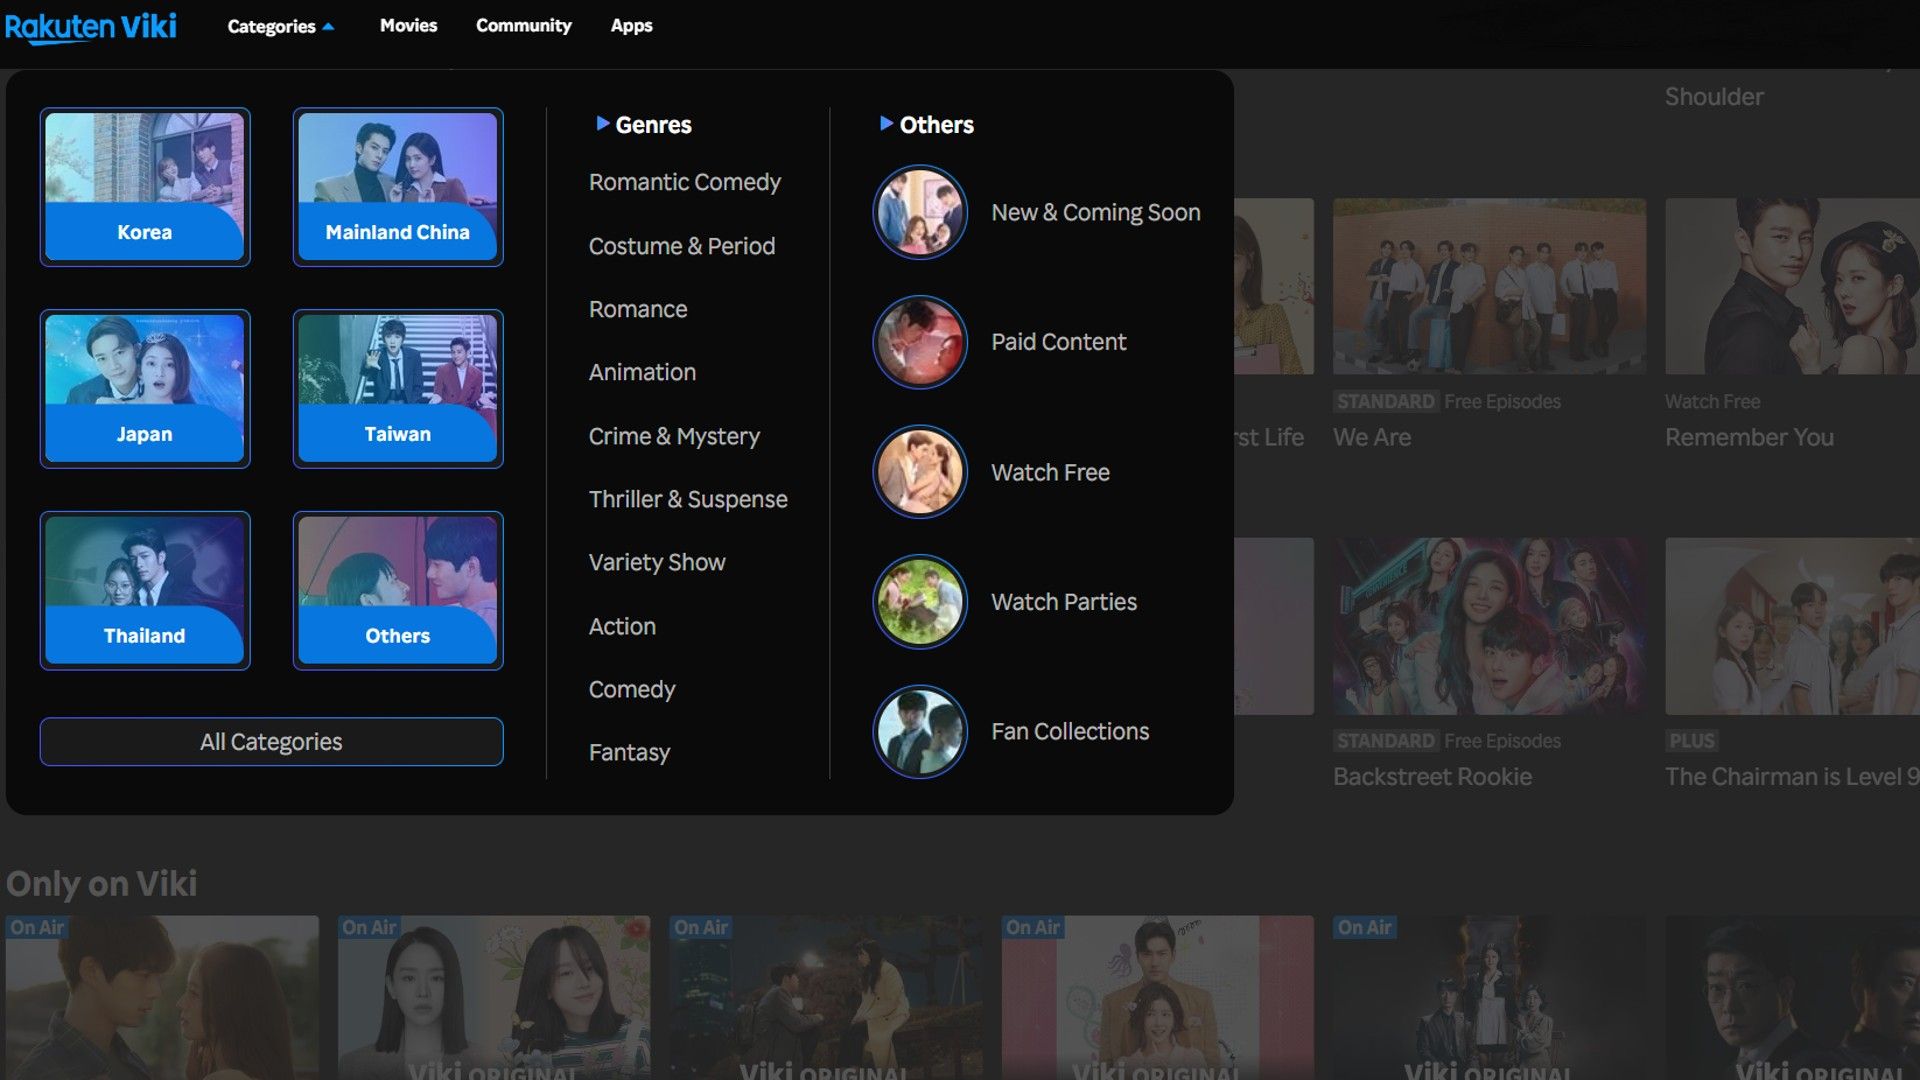1920x1080 pixels.
Task: Click the Fan Collections circular icon
Action: [x=919, y=732]
